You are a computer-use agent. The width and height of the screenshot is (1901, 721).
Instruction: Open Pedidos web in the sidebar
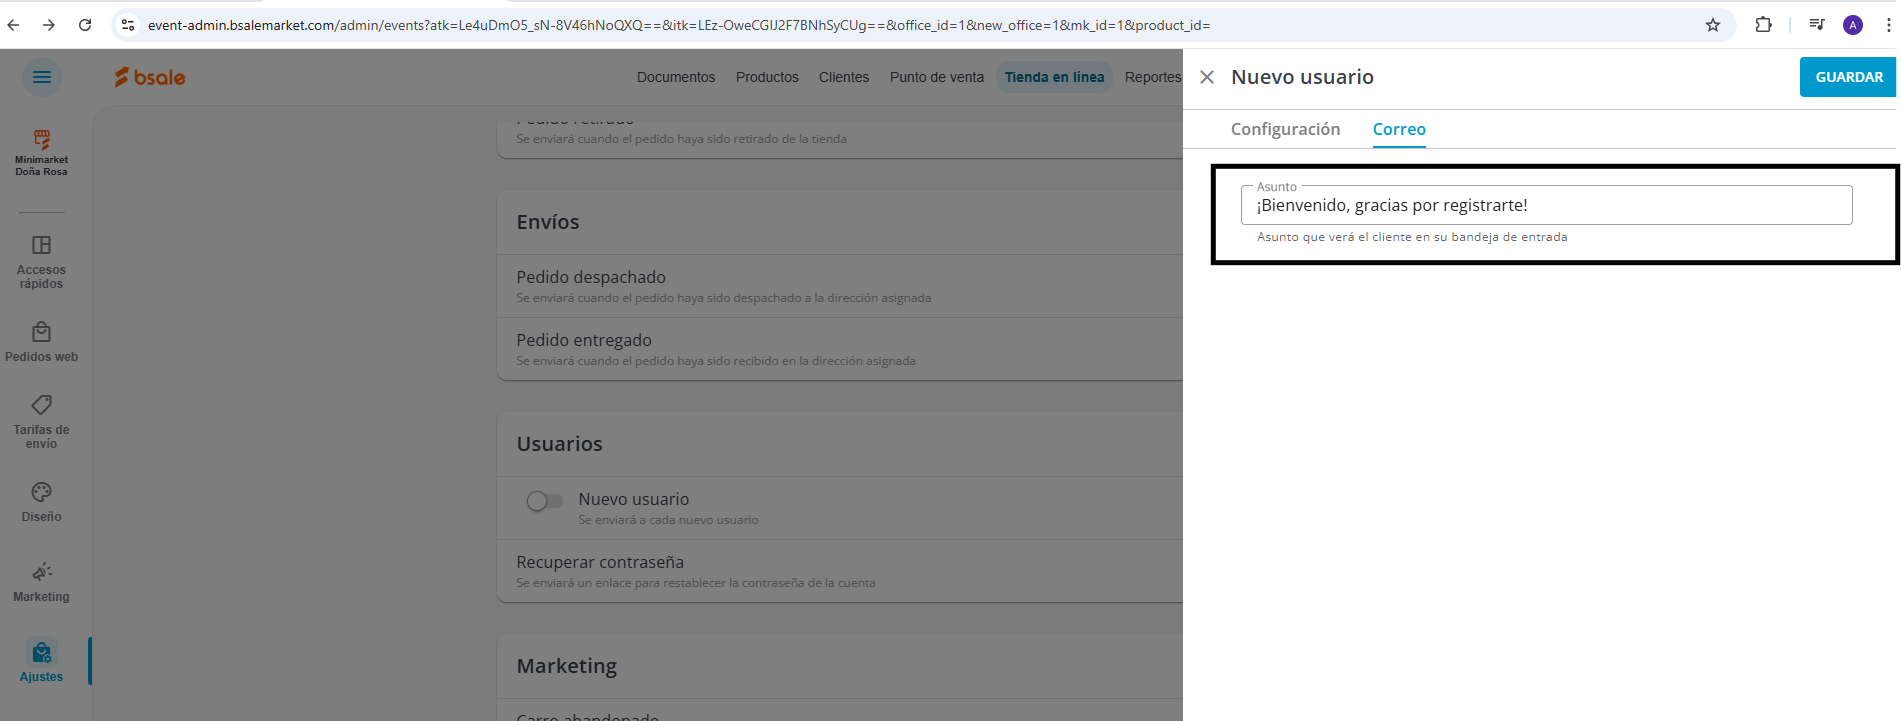pos(42,342)
